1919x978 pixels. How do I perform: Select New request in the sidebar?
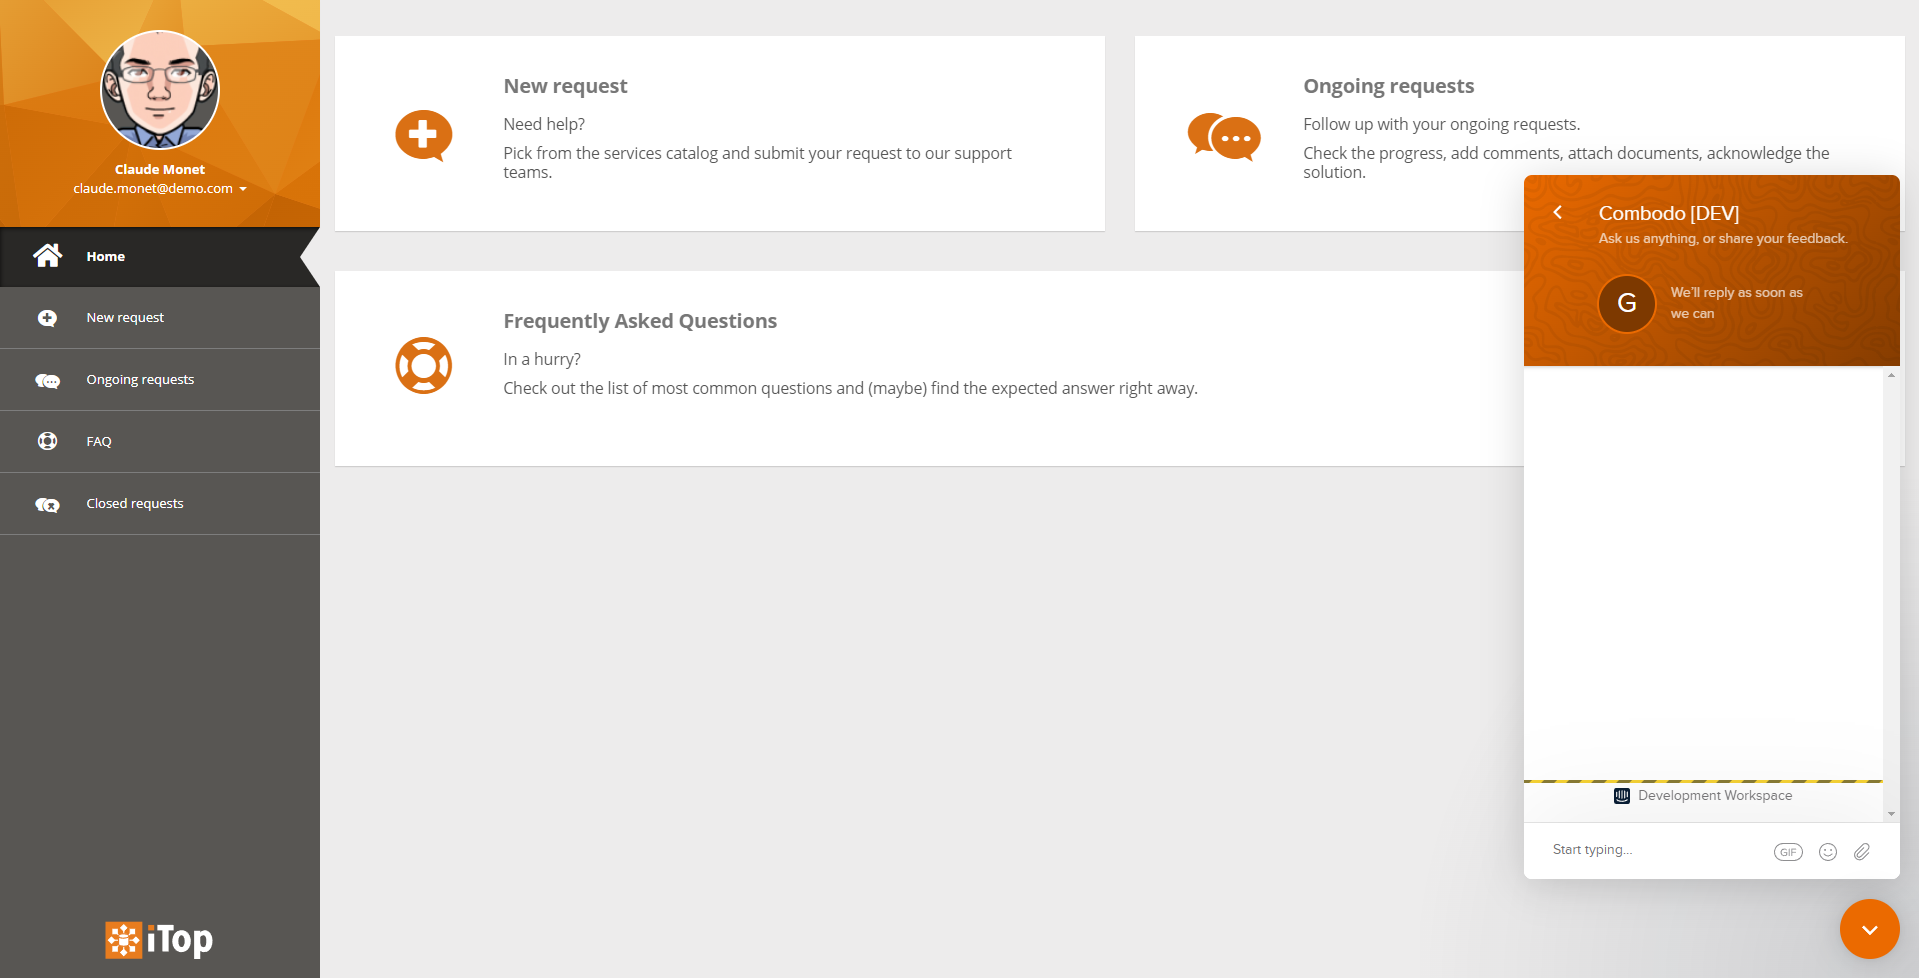coord(125,318)
